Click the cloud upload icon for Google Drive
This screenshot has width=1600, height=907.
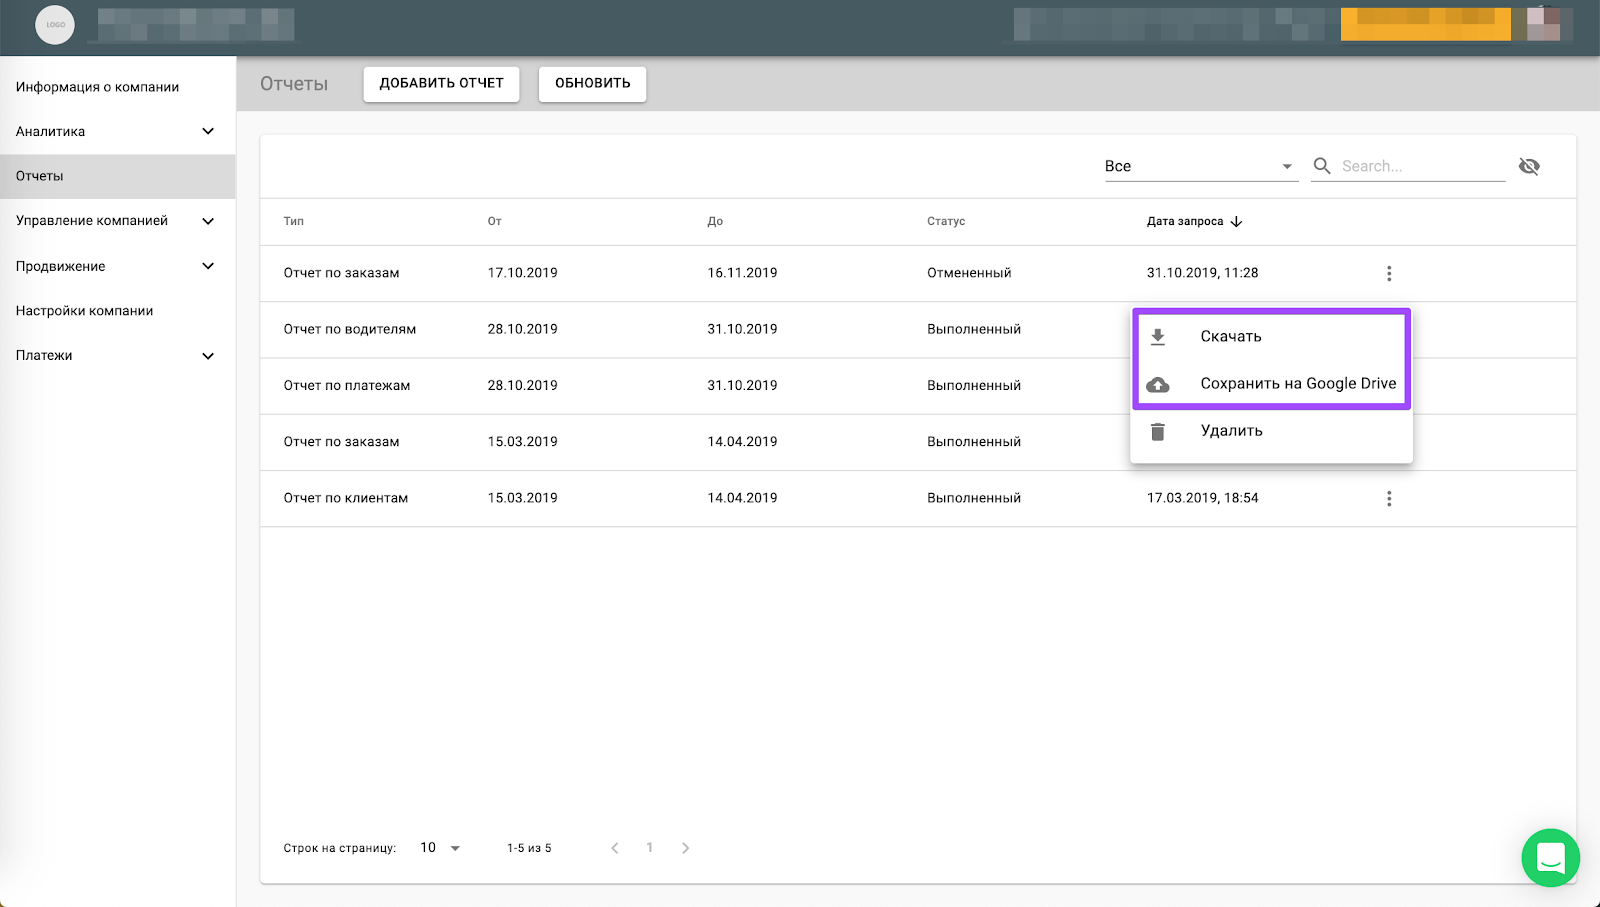[x=1157, y=385]
